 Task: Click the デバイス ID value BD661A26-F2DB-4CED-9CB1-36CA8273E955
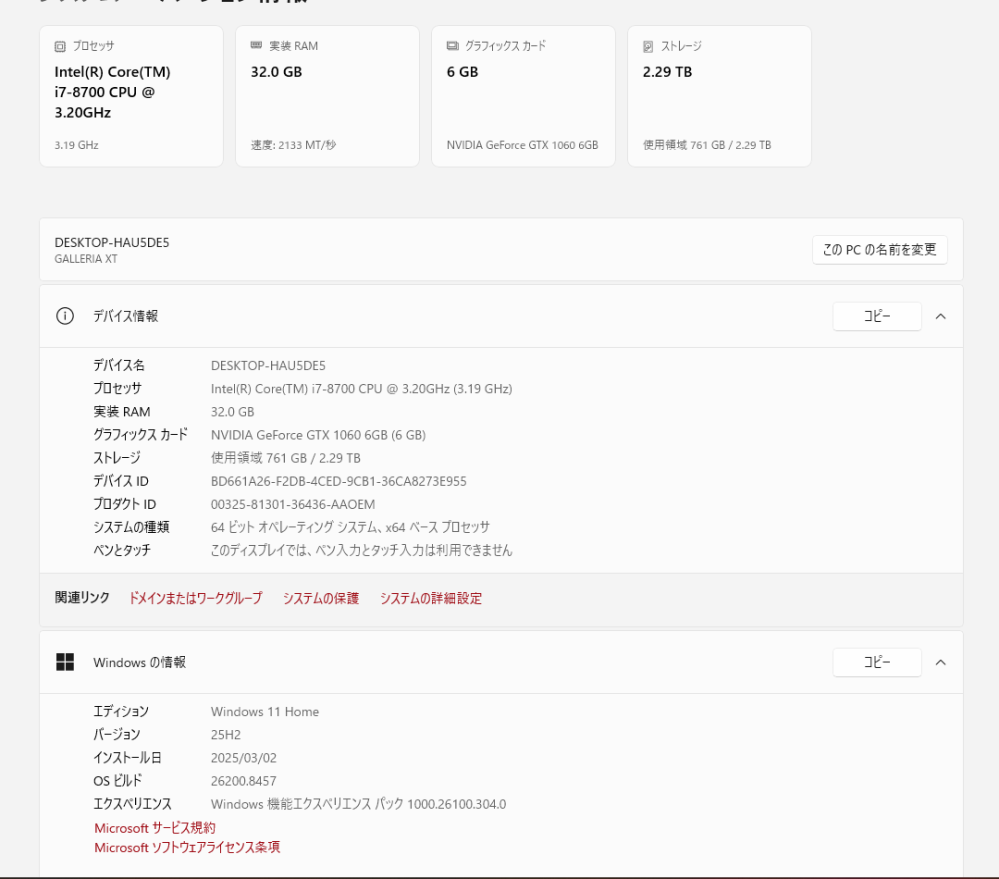(339, 482)
